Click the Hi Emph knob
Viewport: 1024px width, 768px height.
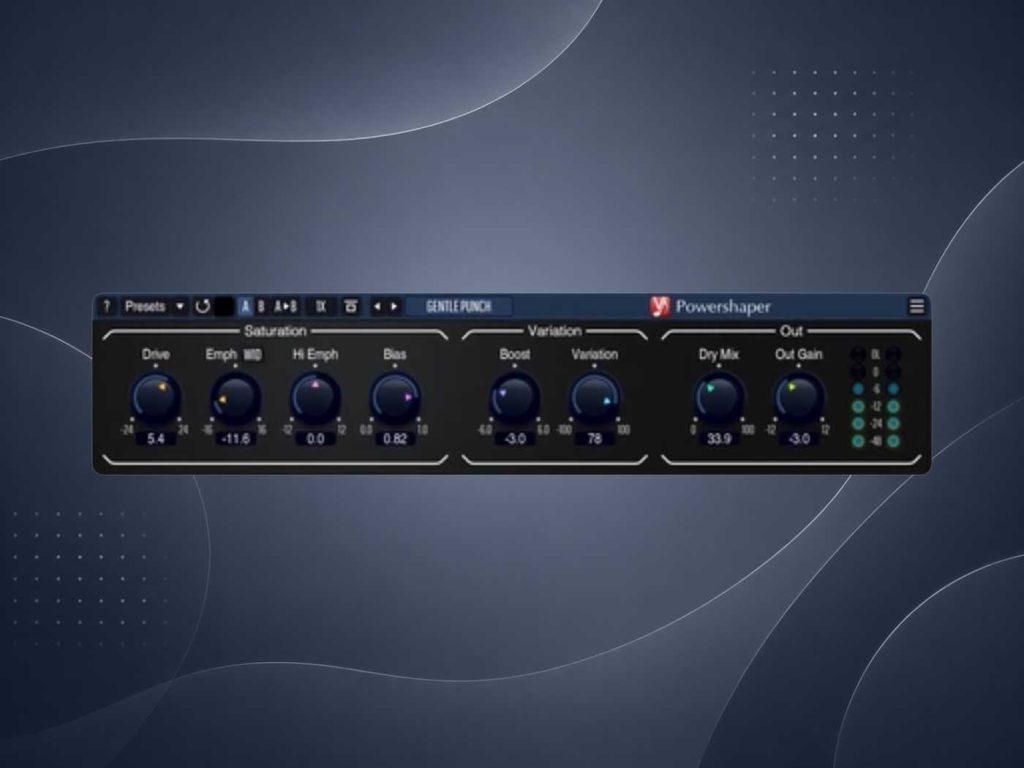(x=315, y=396)
